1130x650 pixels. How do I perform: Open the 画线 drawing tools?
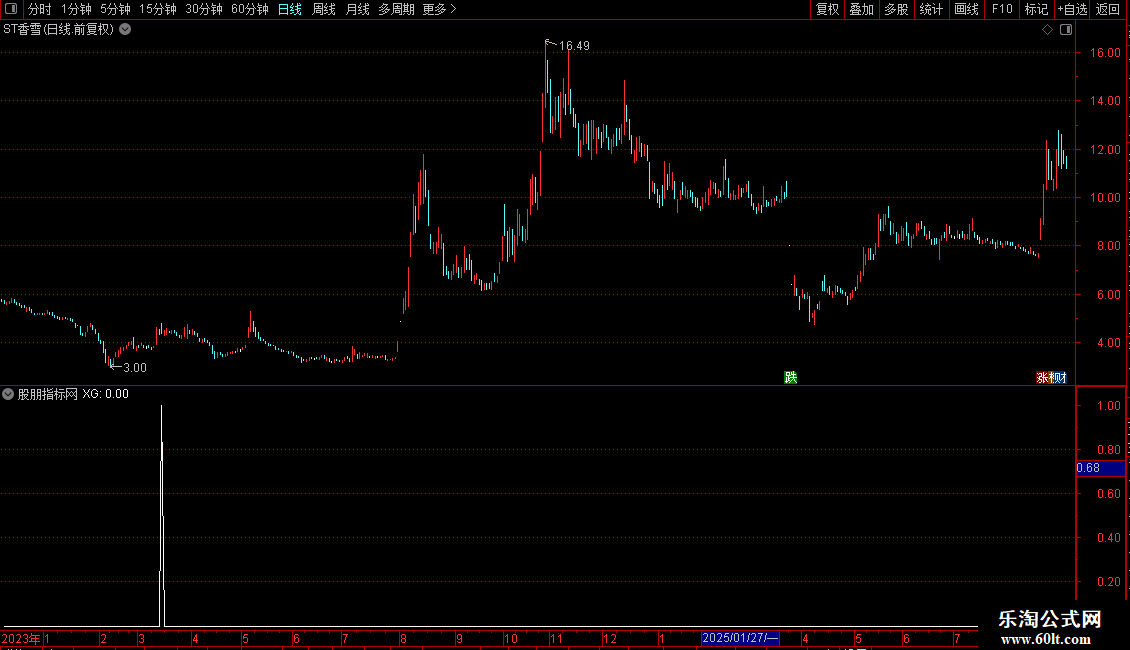coord(966,9)
